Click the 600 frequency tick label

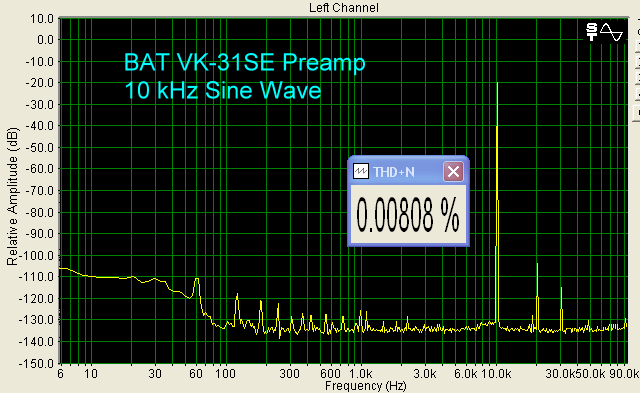click(x=330, y=373)
